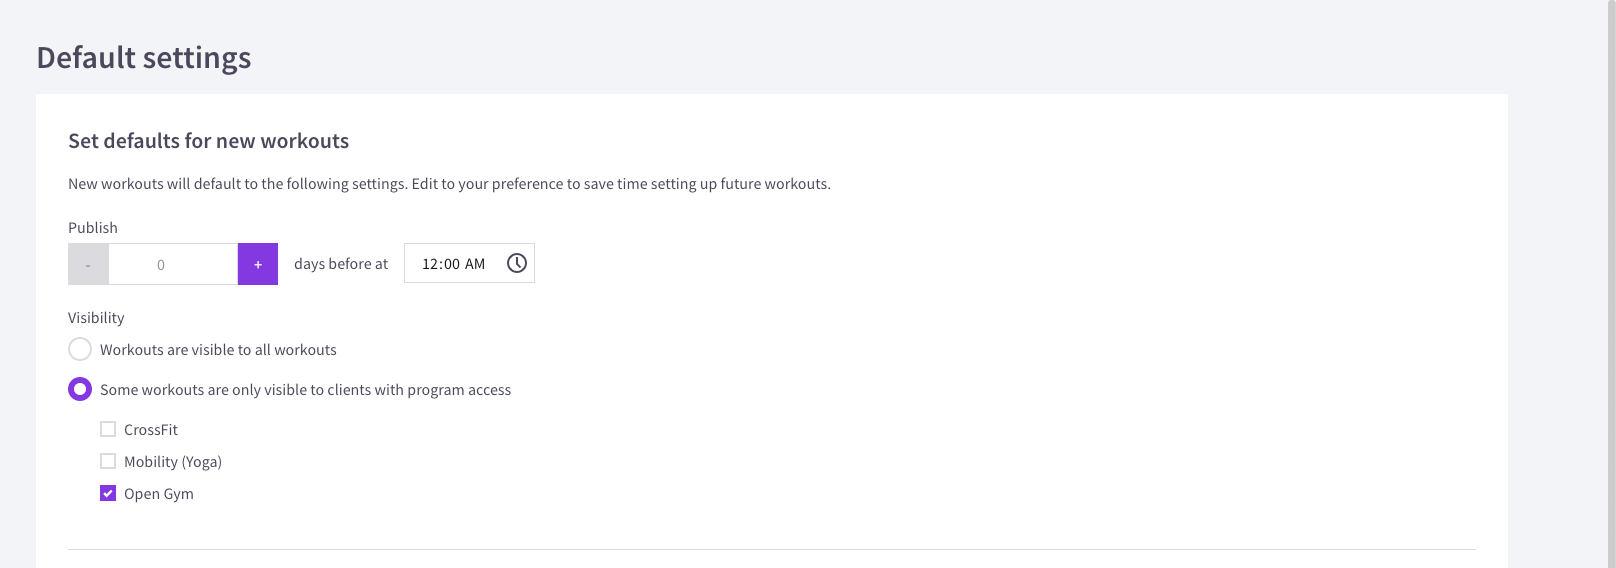Enable the Mobility (Yoga) checkbox
Screen dimensions: 1616x568
108,461
